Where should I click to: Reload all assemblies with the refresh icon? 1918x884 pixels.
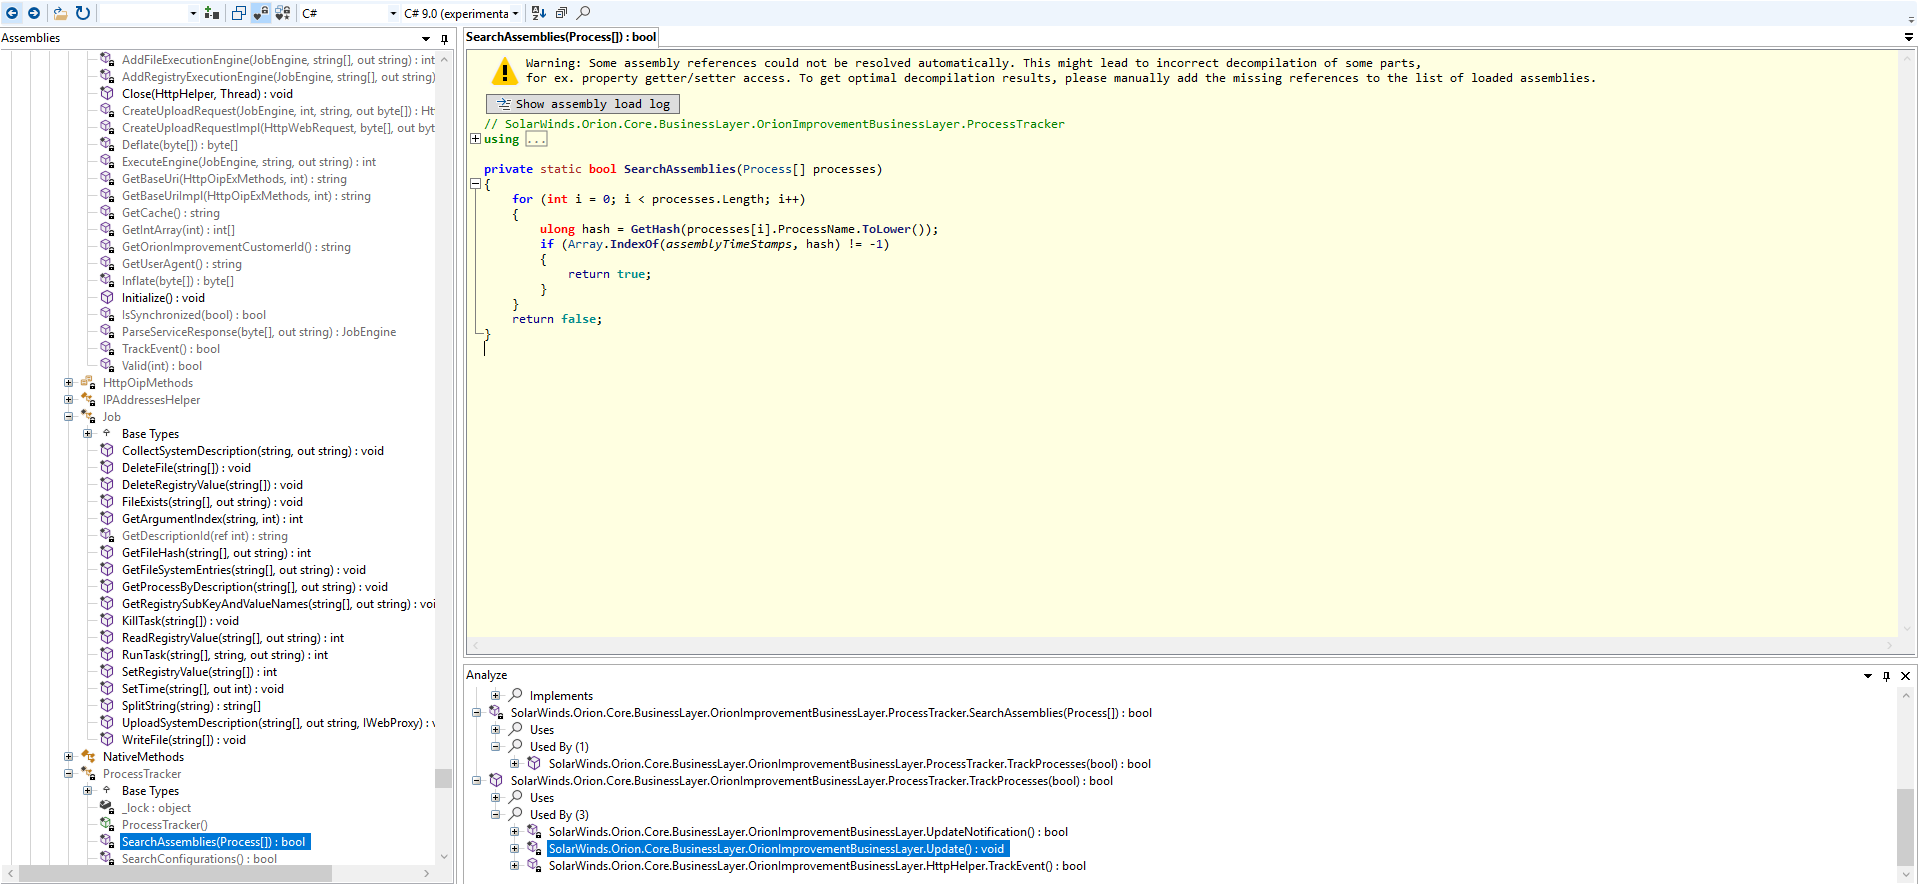tap(83, 13)
